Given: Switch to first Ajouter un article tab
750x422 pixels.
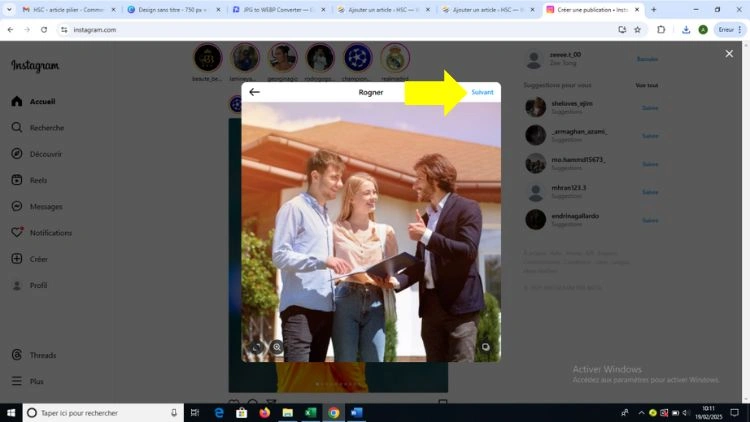Looking at the screenshot, I should pos(383,10).
